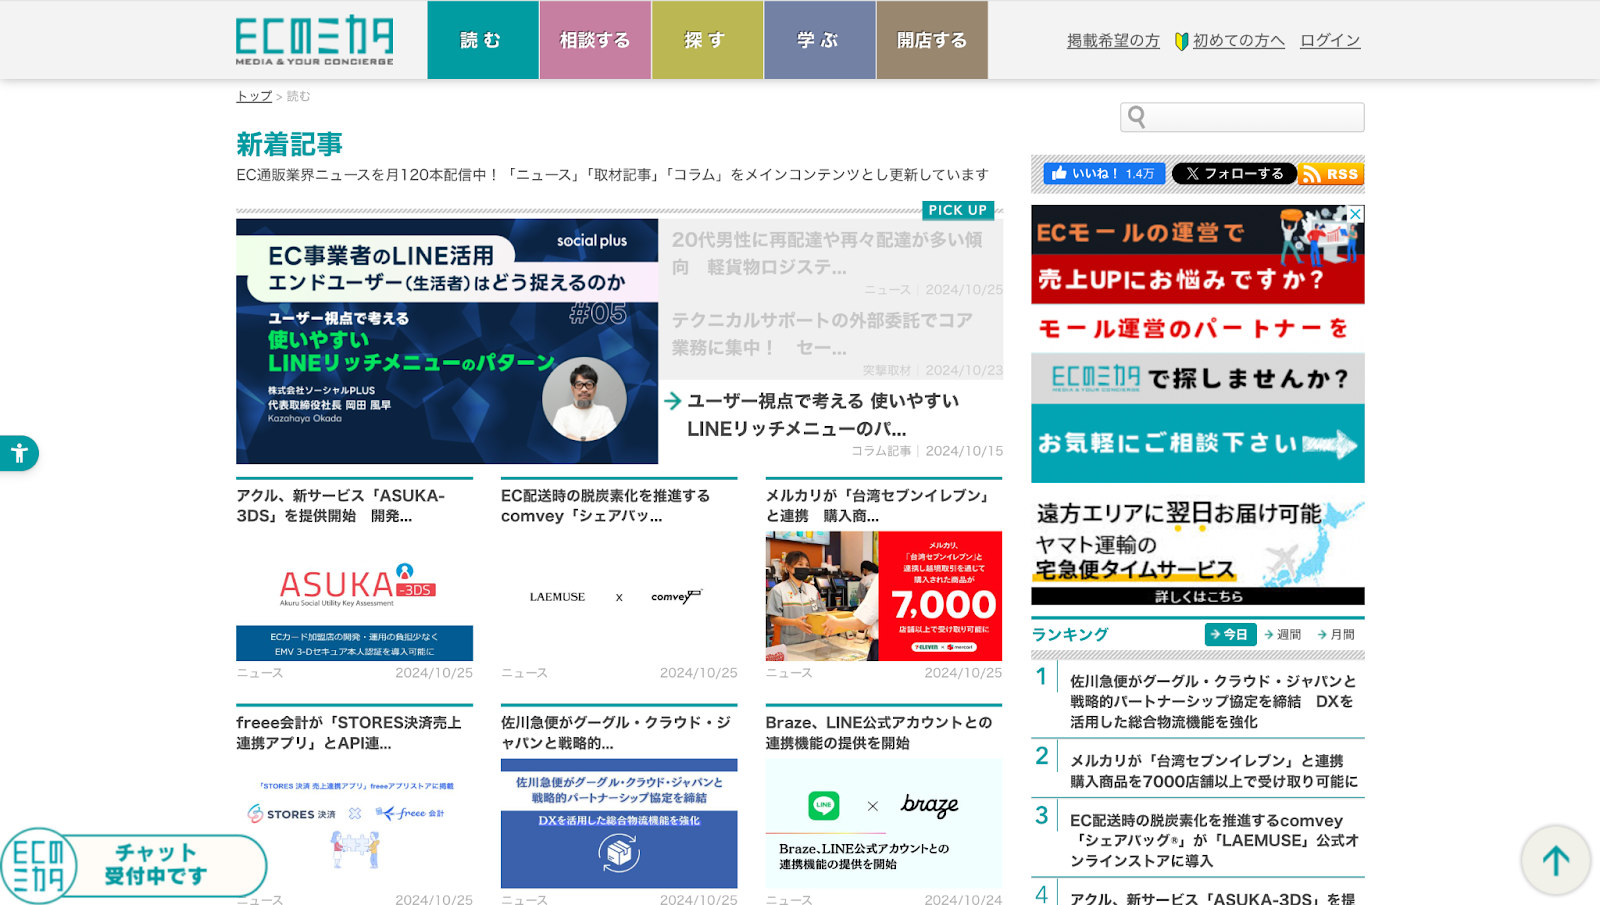Switch ranking to 週間 tab
This screenshot has height=905, width=1600.
pyautogui.click(x=1283, y=634)
